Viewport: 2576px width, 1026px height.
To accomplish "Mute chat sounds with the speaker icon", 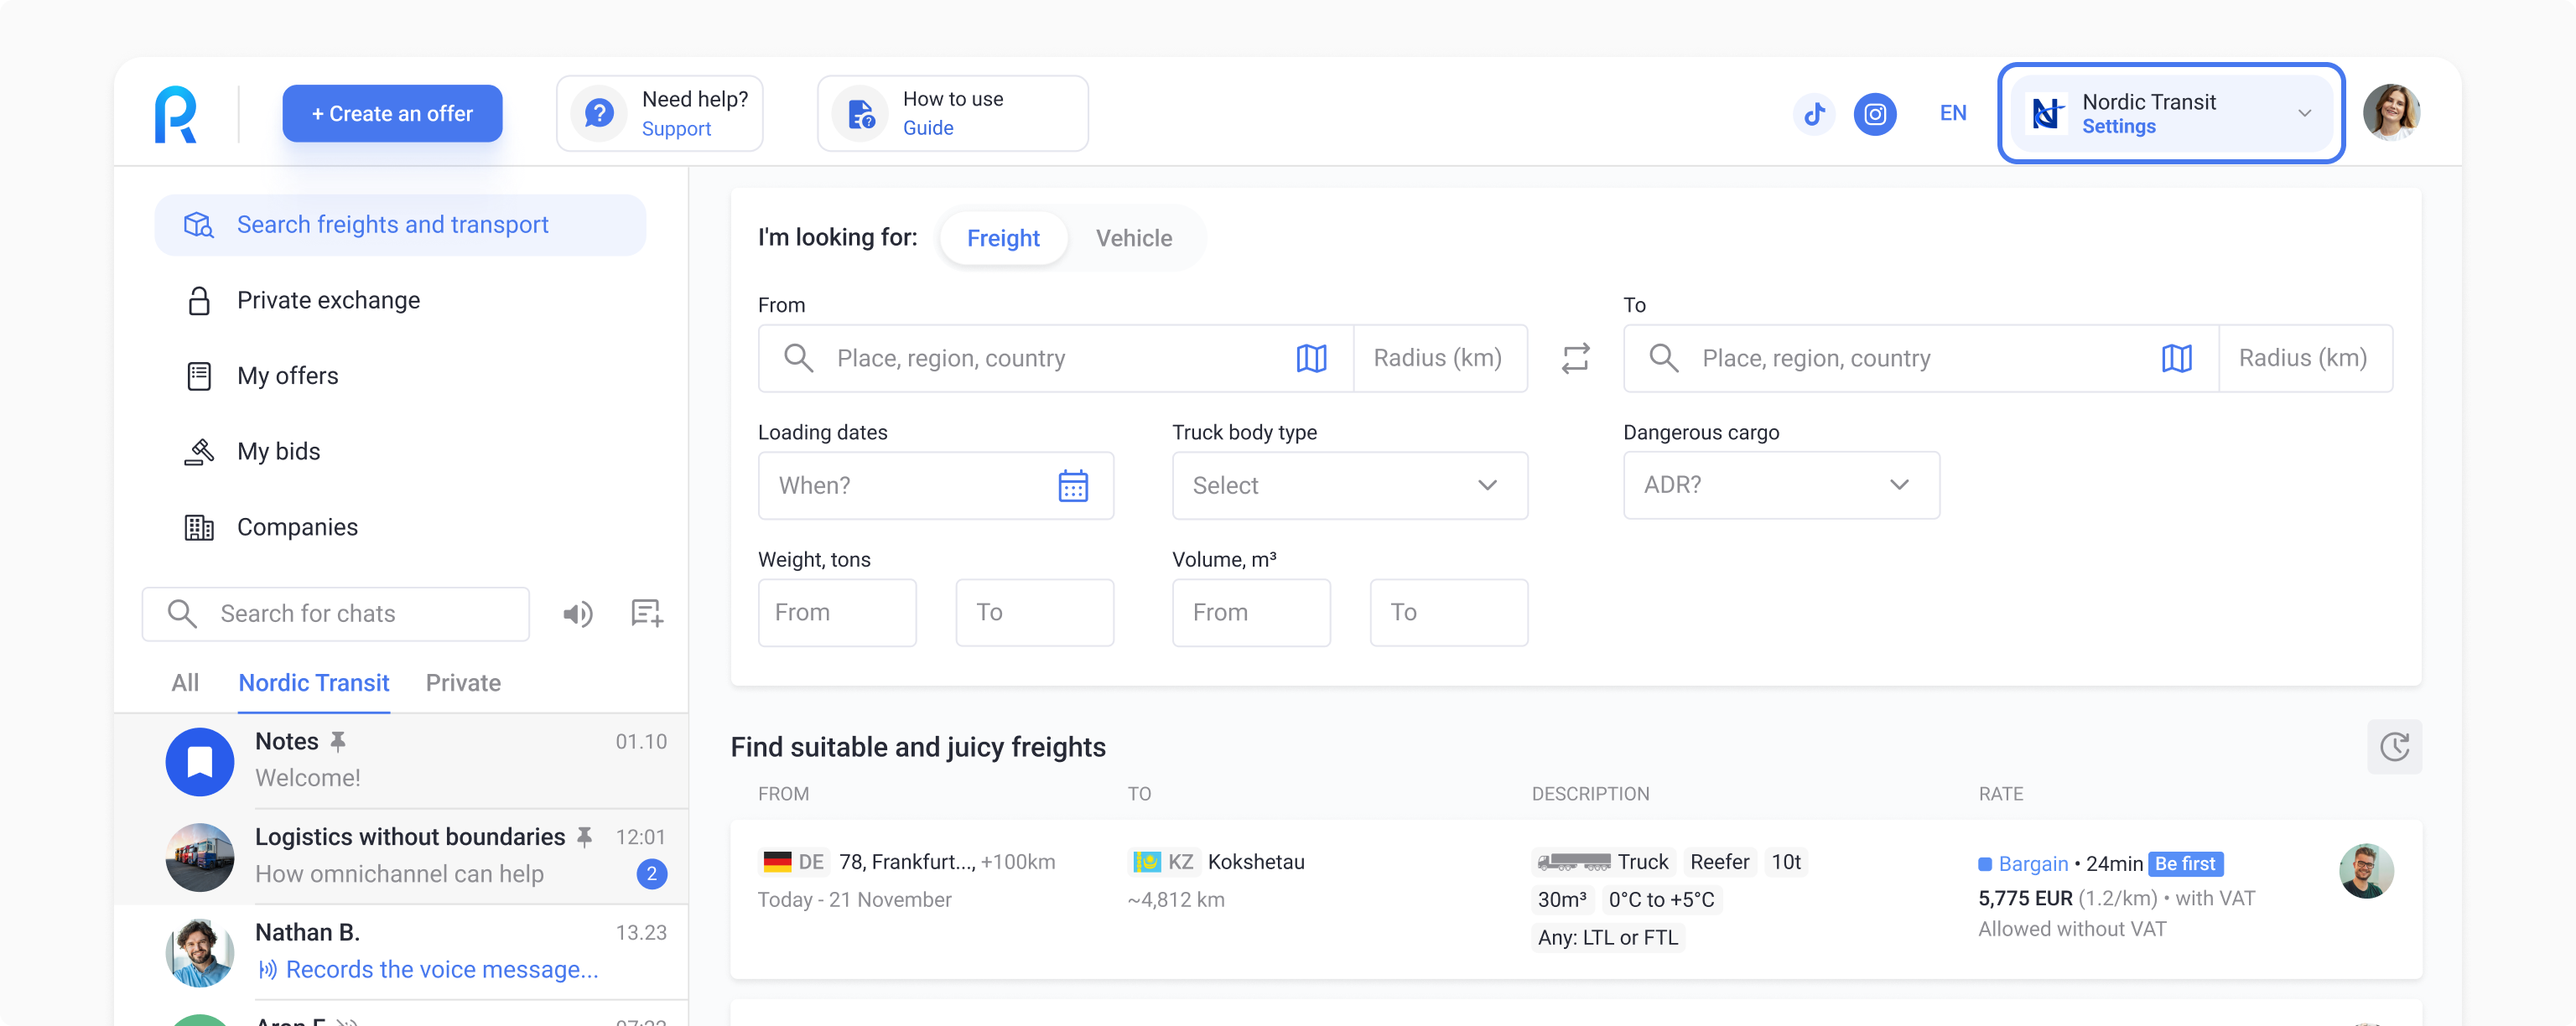I will point(578,614).
